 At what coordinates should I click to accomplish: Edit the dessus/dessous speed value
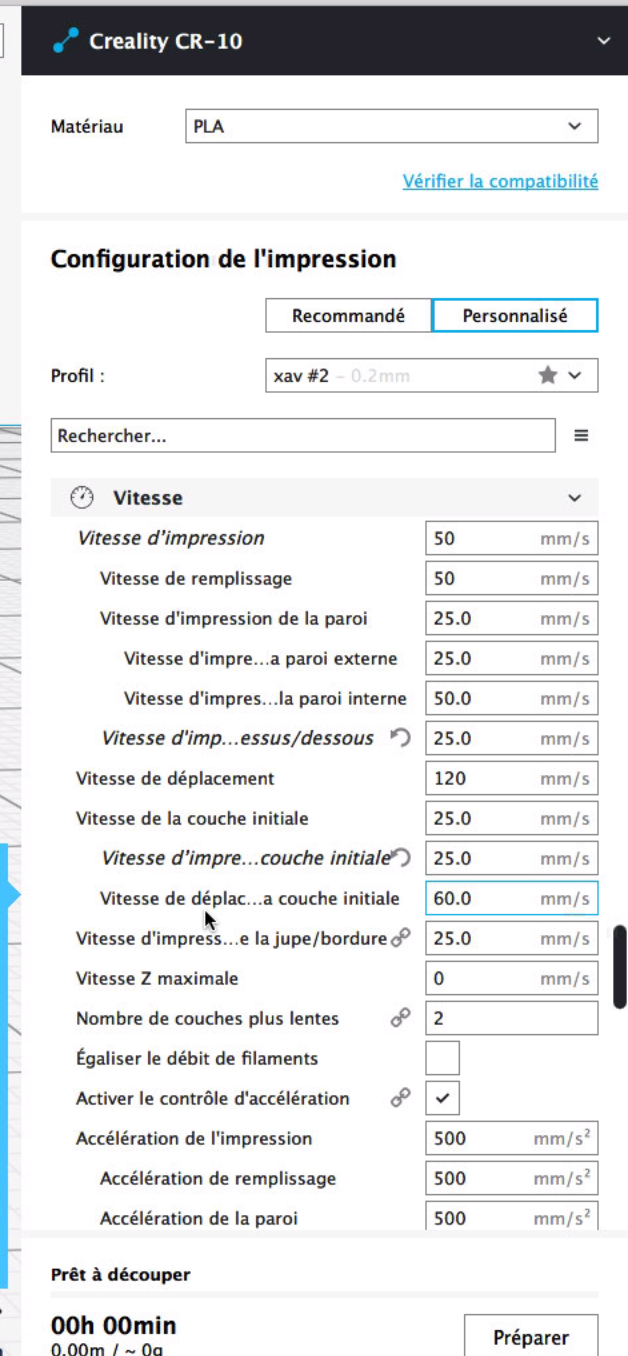(512, 738)
